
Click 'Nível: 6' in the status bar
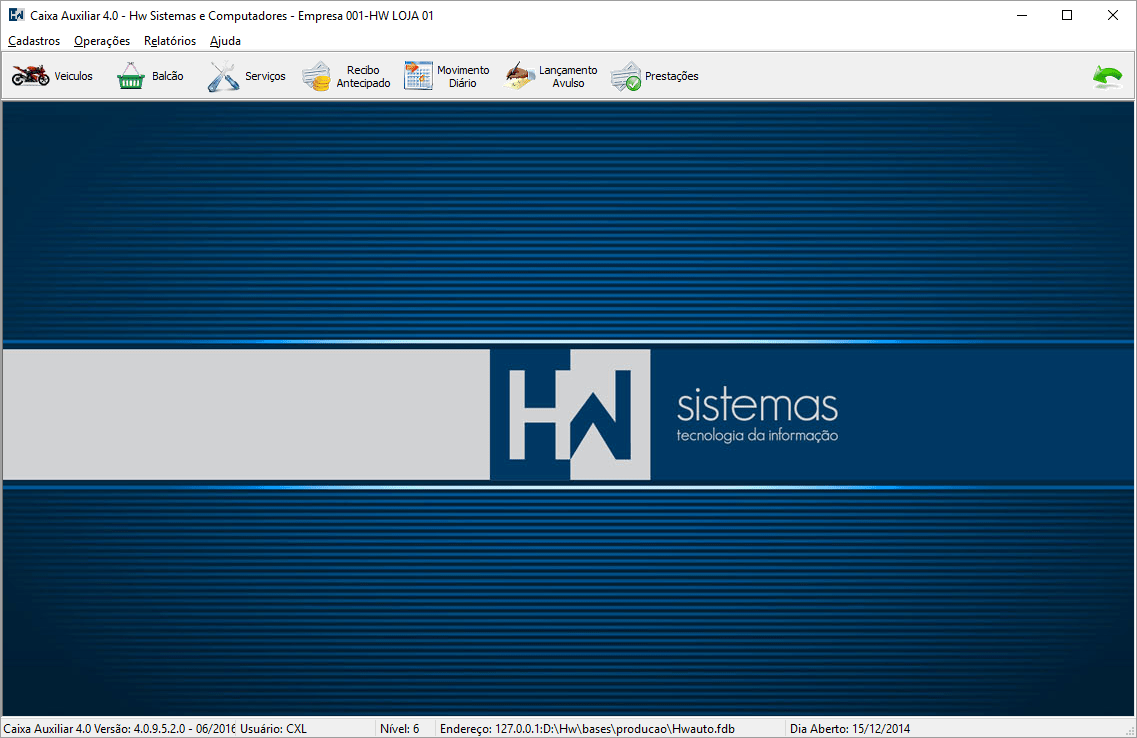click(400, 729)
